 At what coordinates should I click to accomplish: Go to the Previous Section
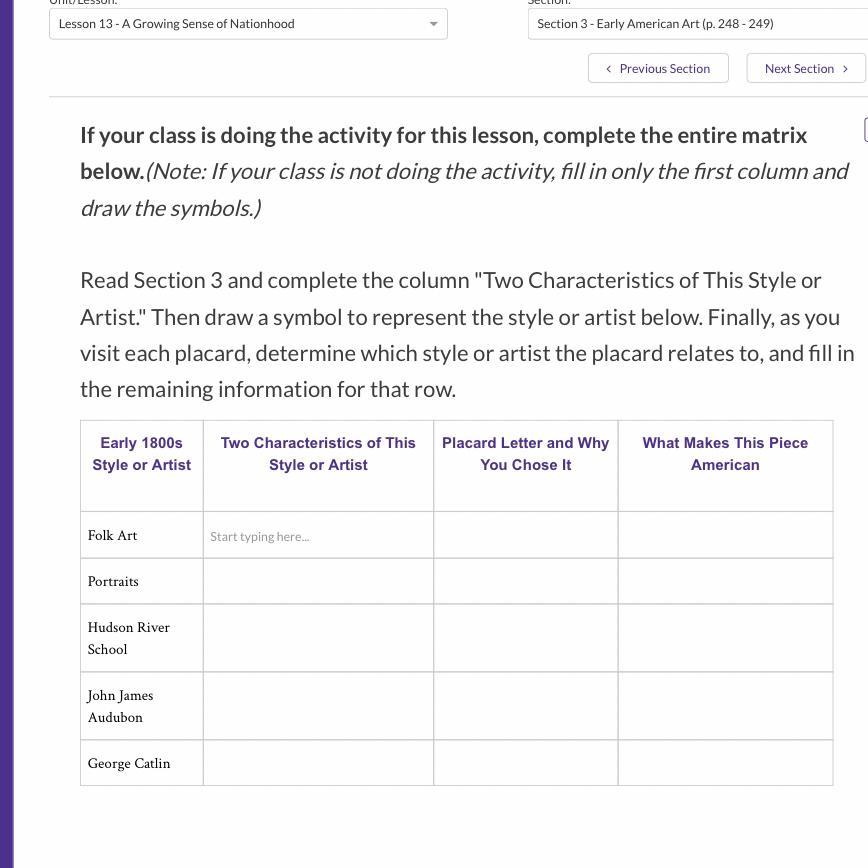point(658,69)
